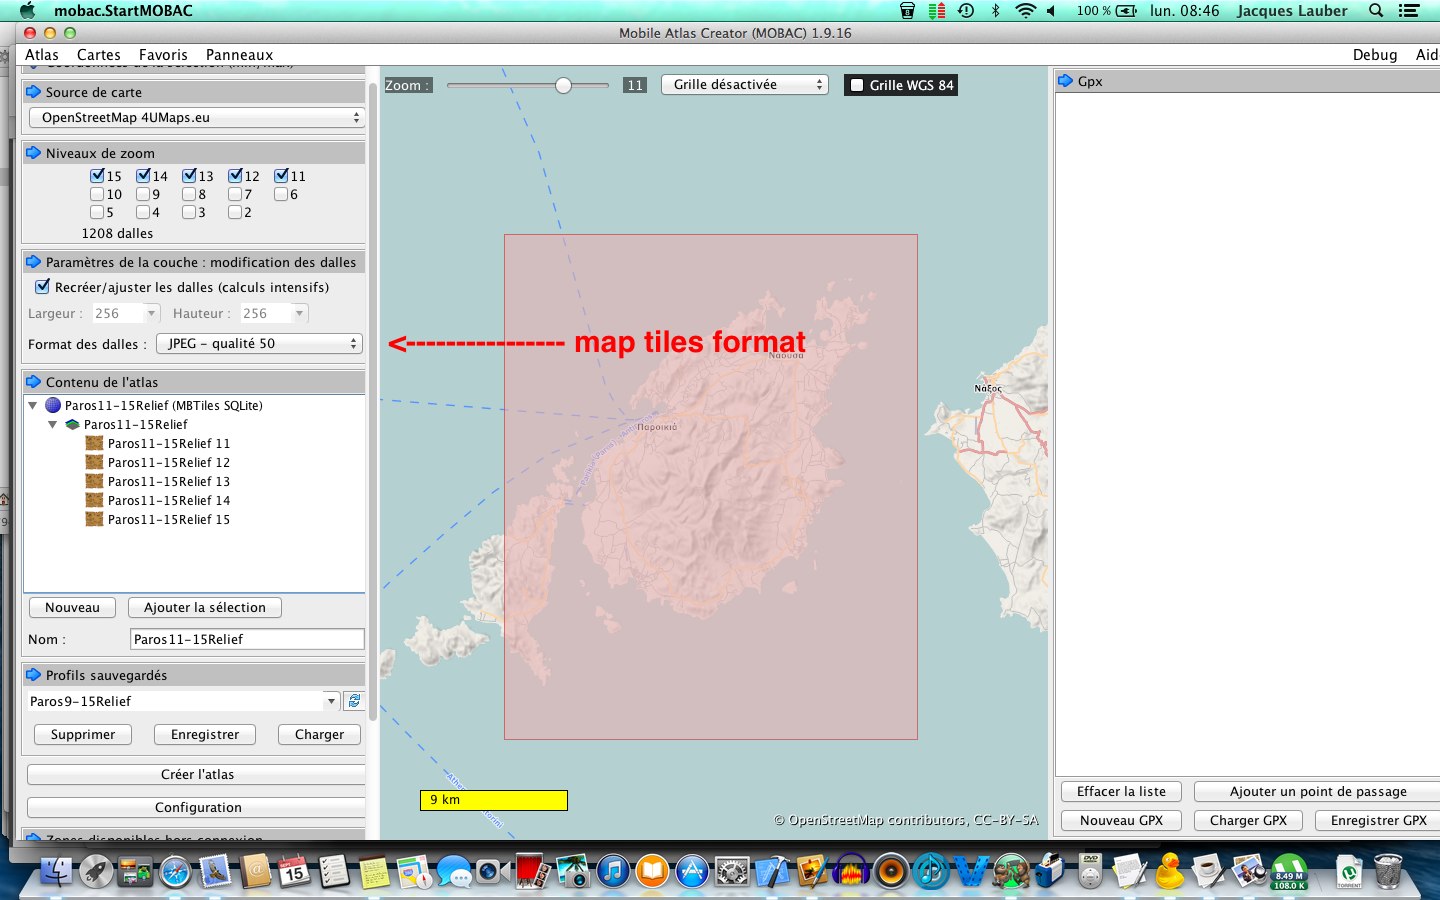This screenshot has height=900, width=1440.
Task: Click the layer icon of Paros11-15Relief
Action: (72, 424)
